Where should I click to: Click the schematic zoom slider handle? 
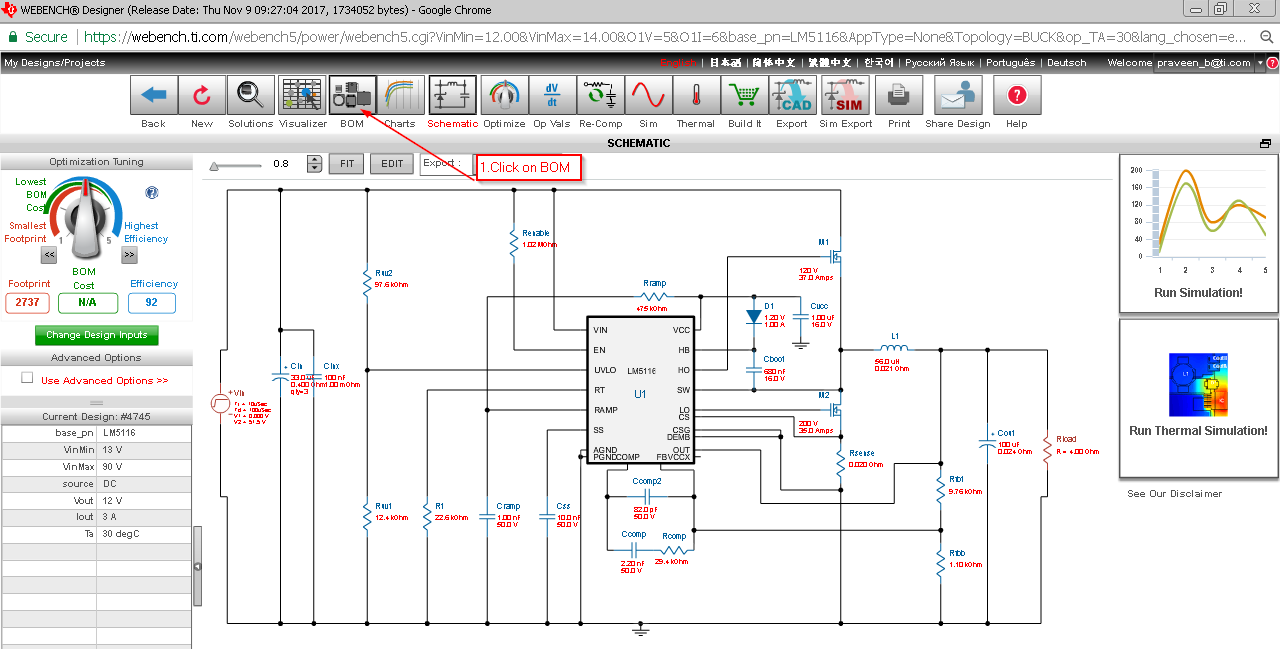pos(215,166)
